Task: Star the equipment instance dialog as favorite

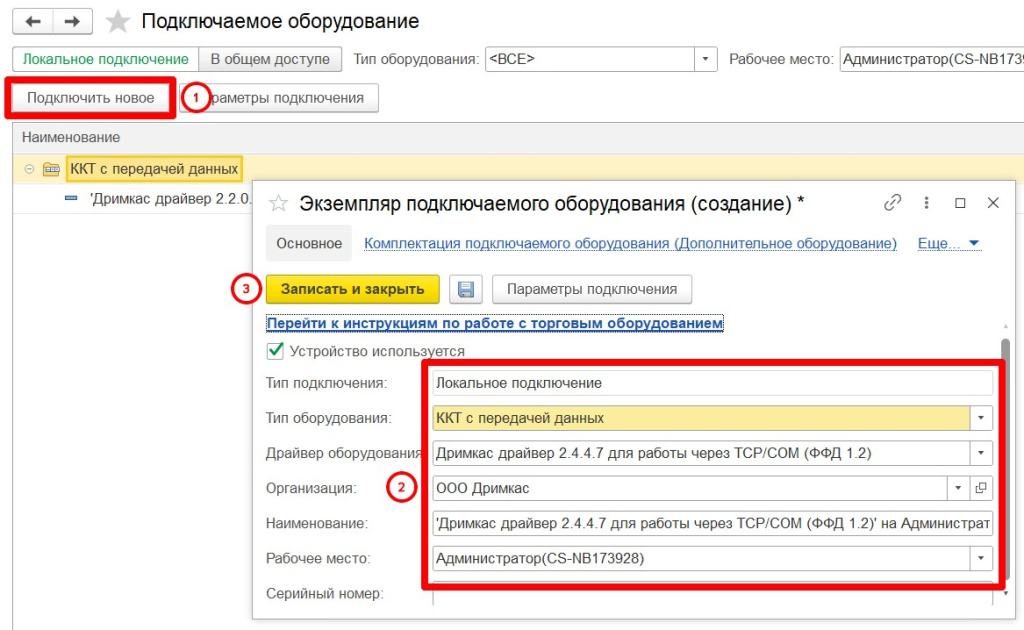Action: pos(280,204)
